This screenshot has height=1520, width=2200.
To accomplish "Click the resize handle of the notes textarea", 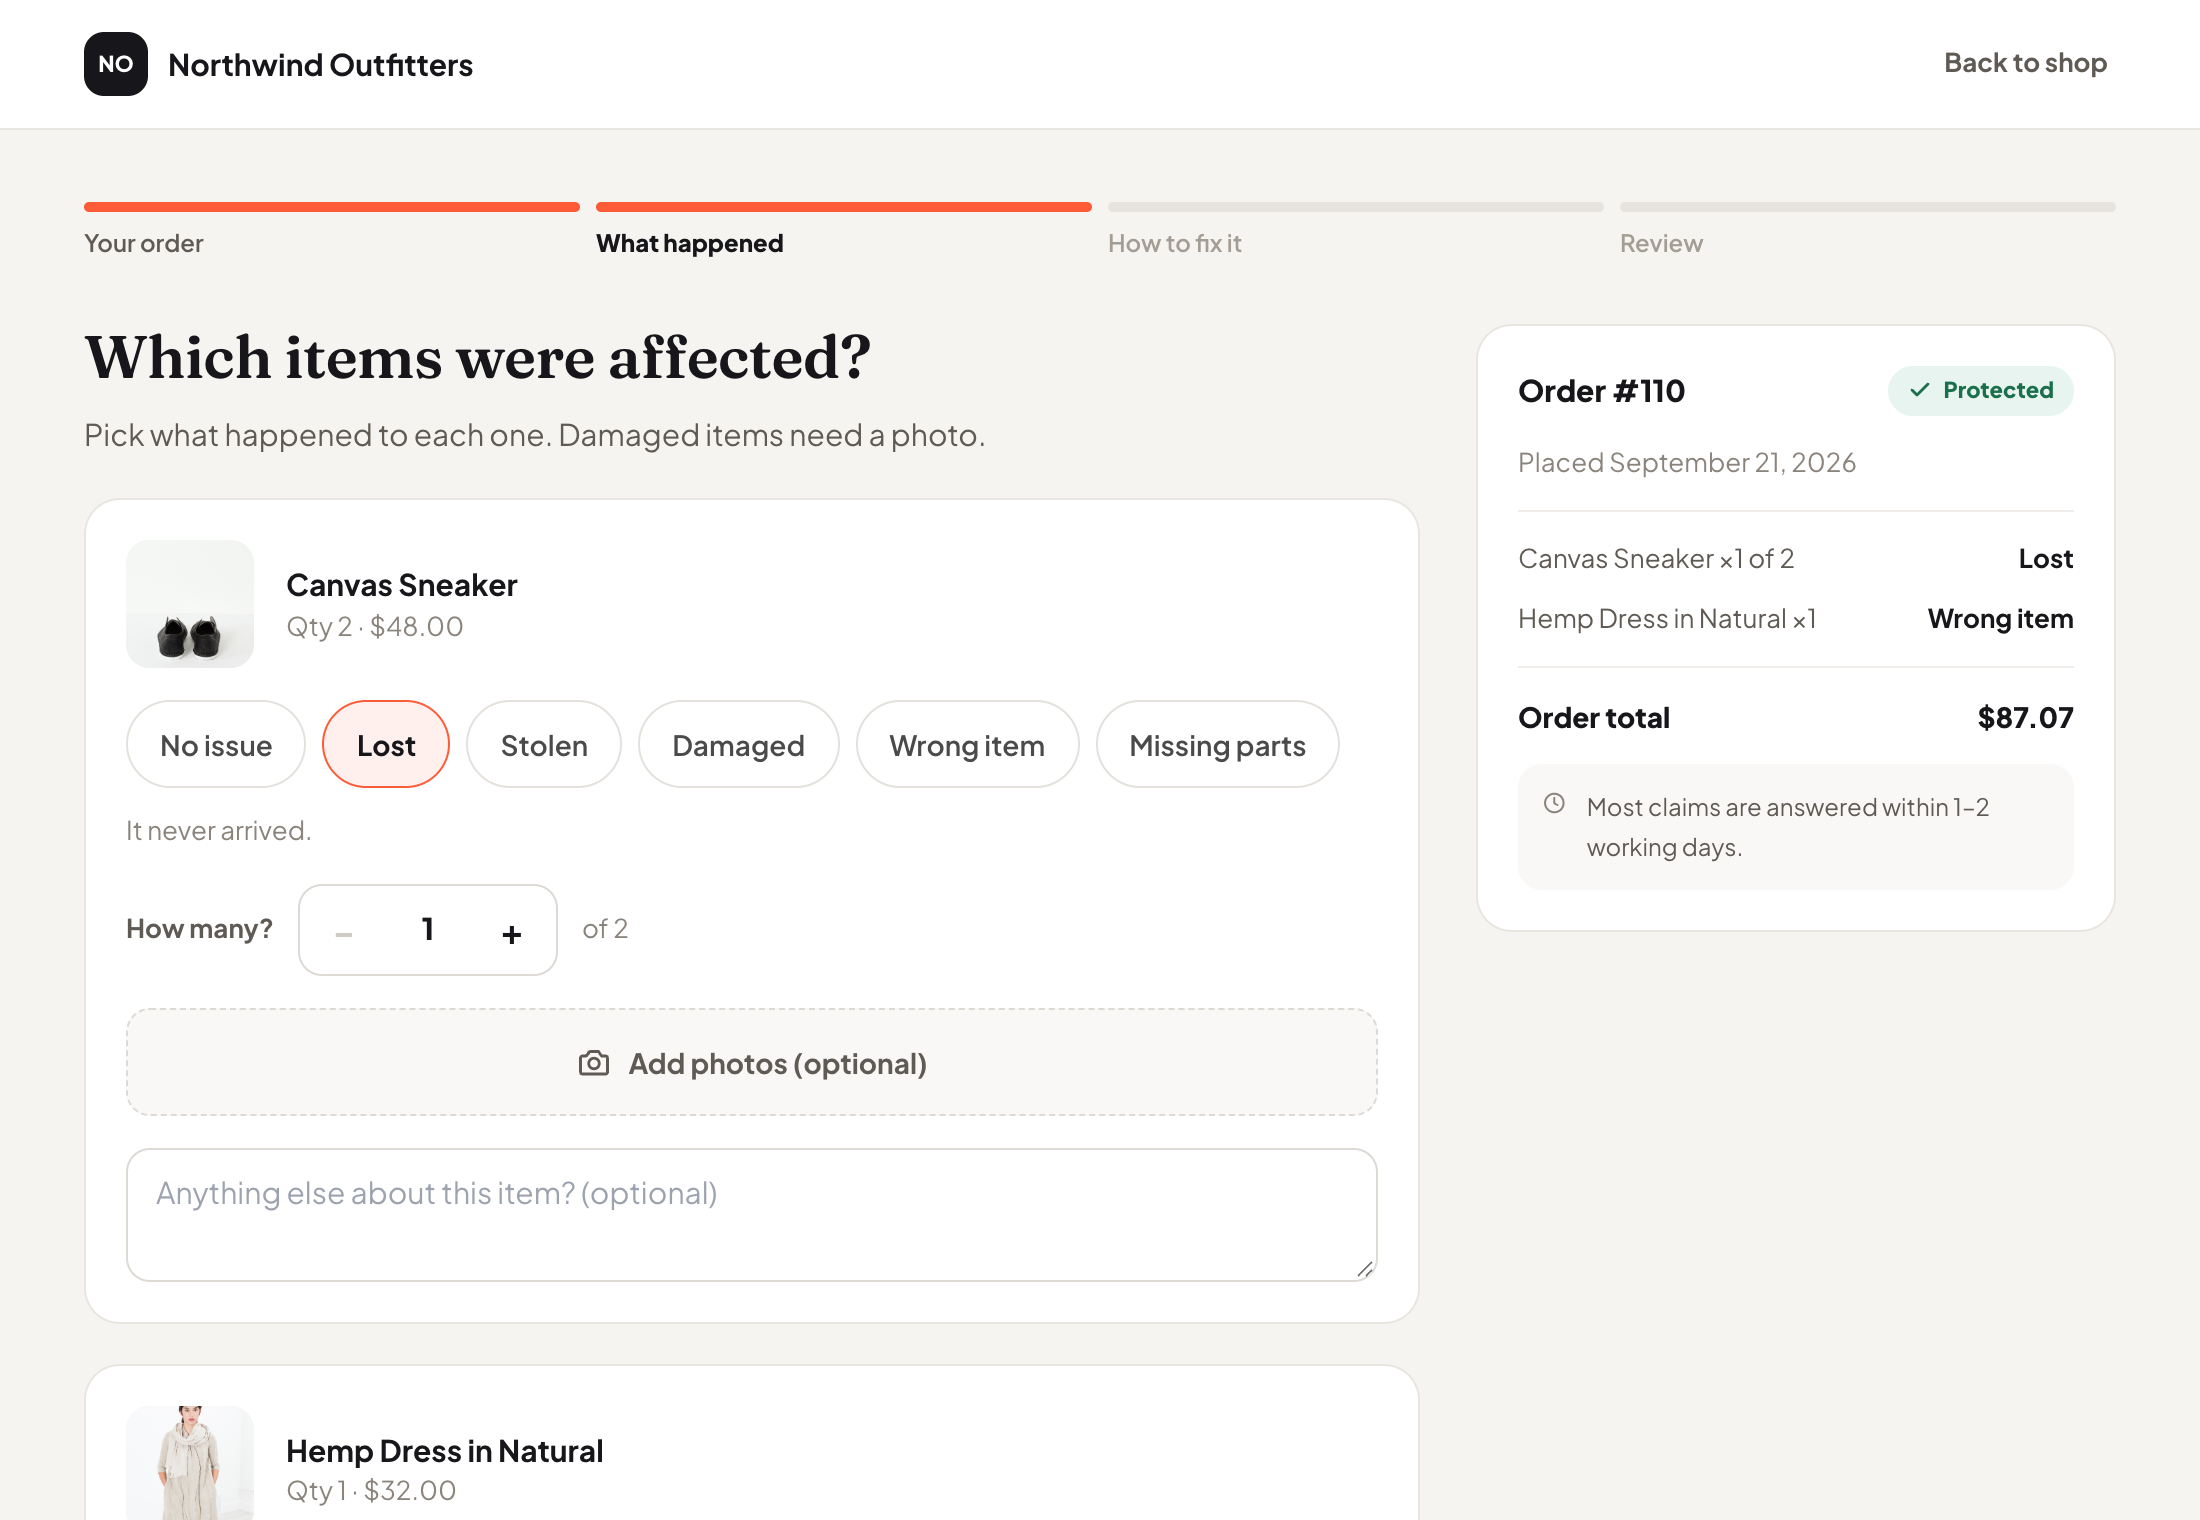I will coord(1365,1269).
